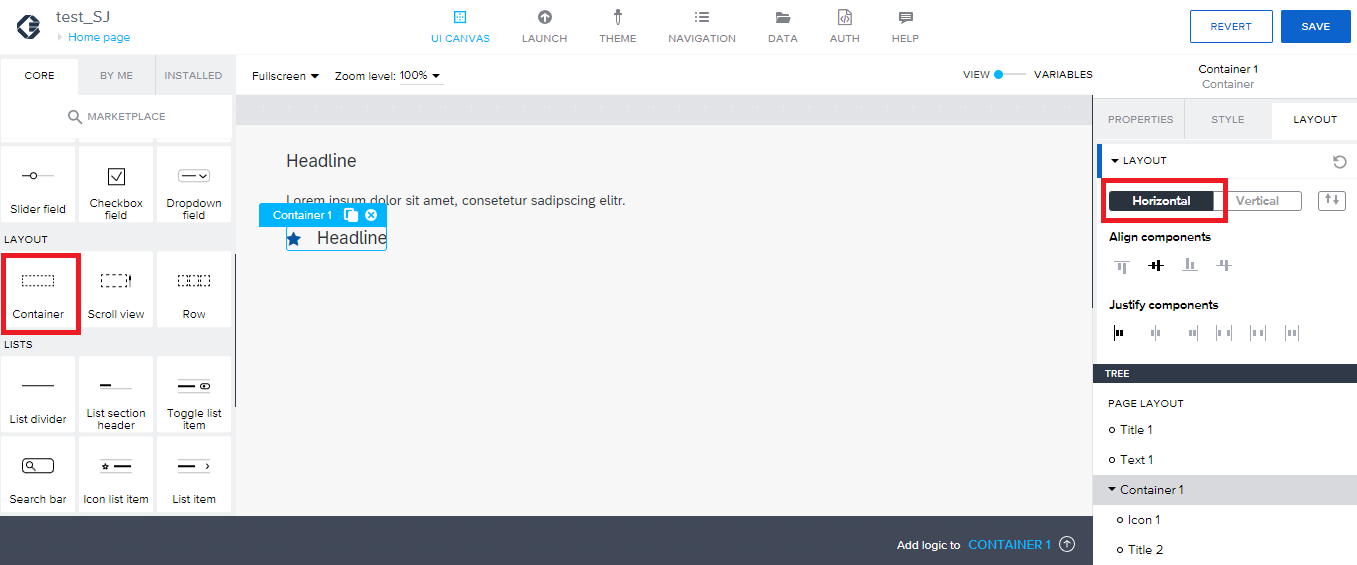The width and height of the screenshot is (1357, 565).
Task: Select the Horizontal layout direction
Action: 1161,201
